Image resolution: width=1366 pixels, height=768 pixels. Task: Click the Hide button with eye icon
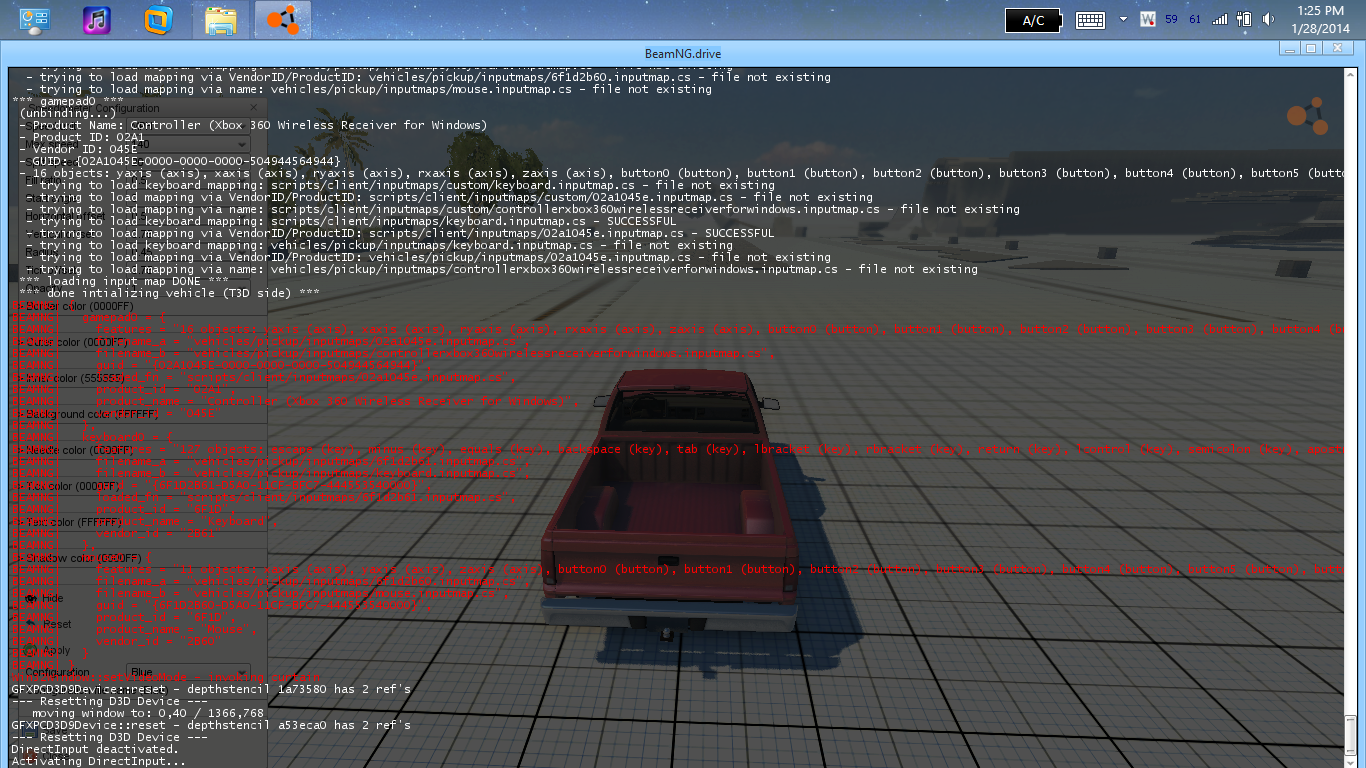(45, 598)
